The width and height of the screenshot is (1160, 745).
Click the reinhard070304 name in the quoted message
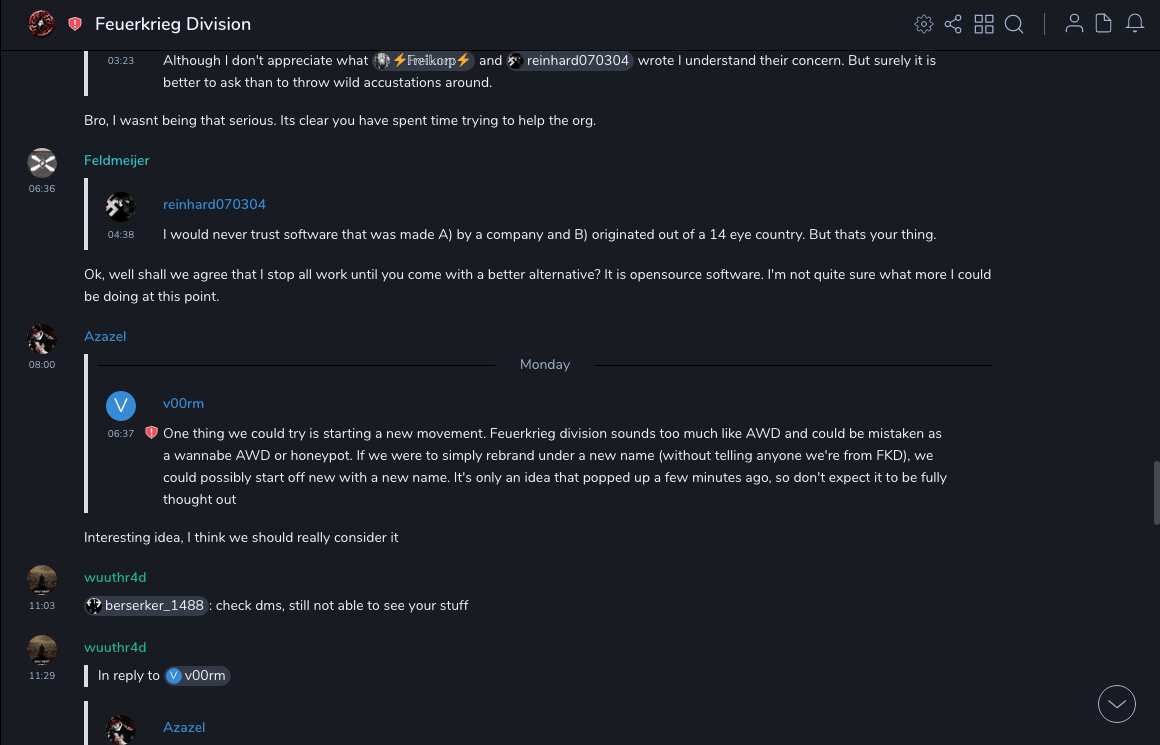[214, 204]
